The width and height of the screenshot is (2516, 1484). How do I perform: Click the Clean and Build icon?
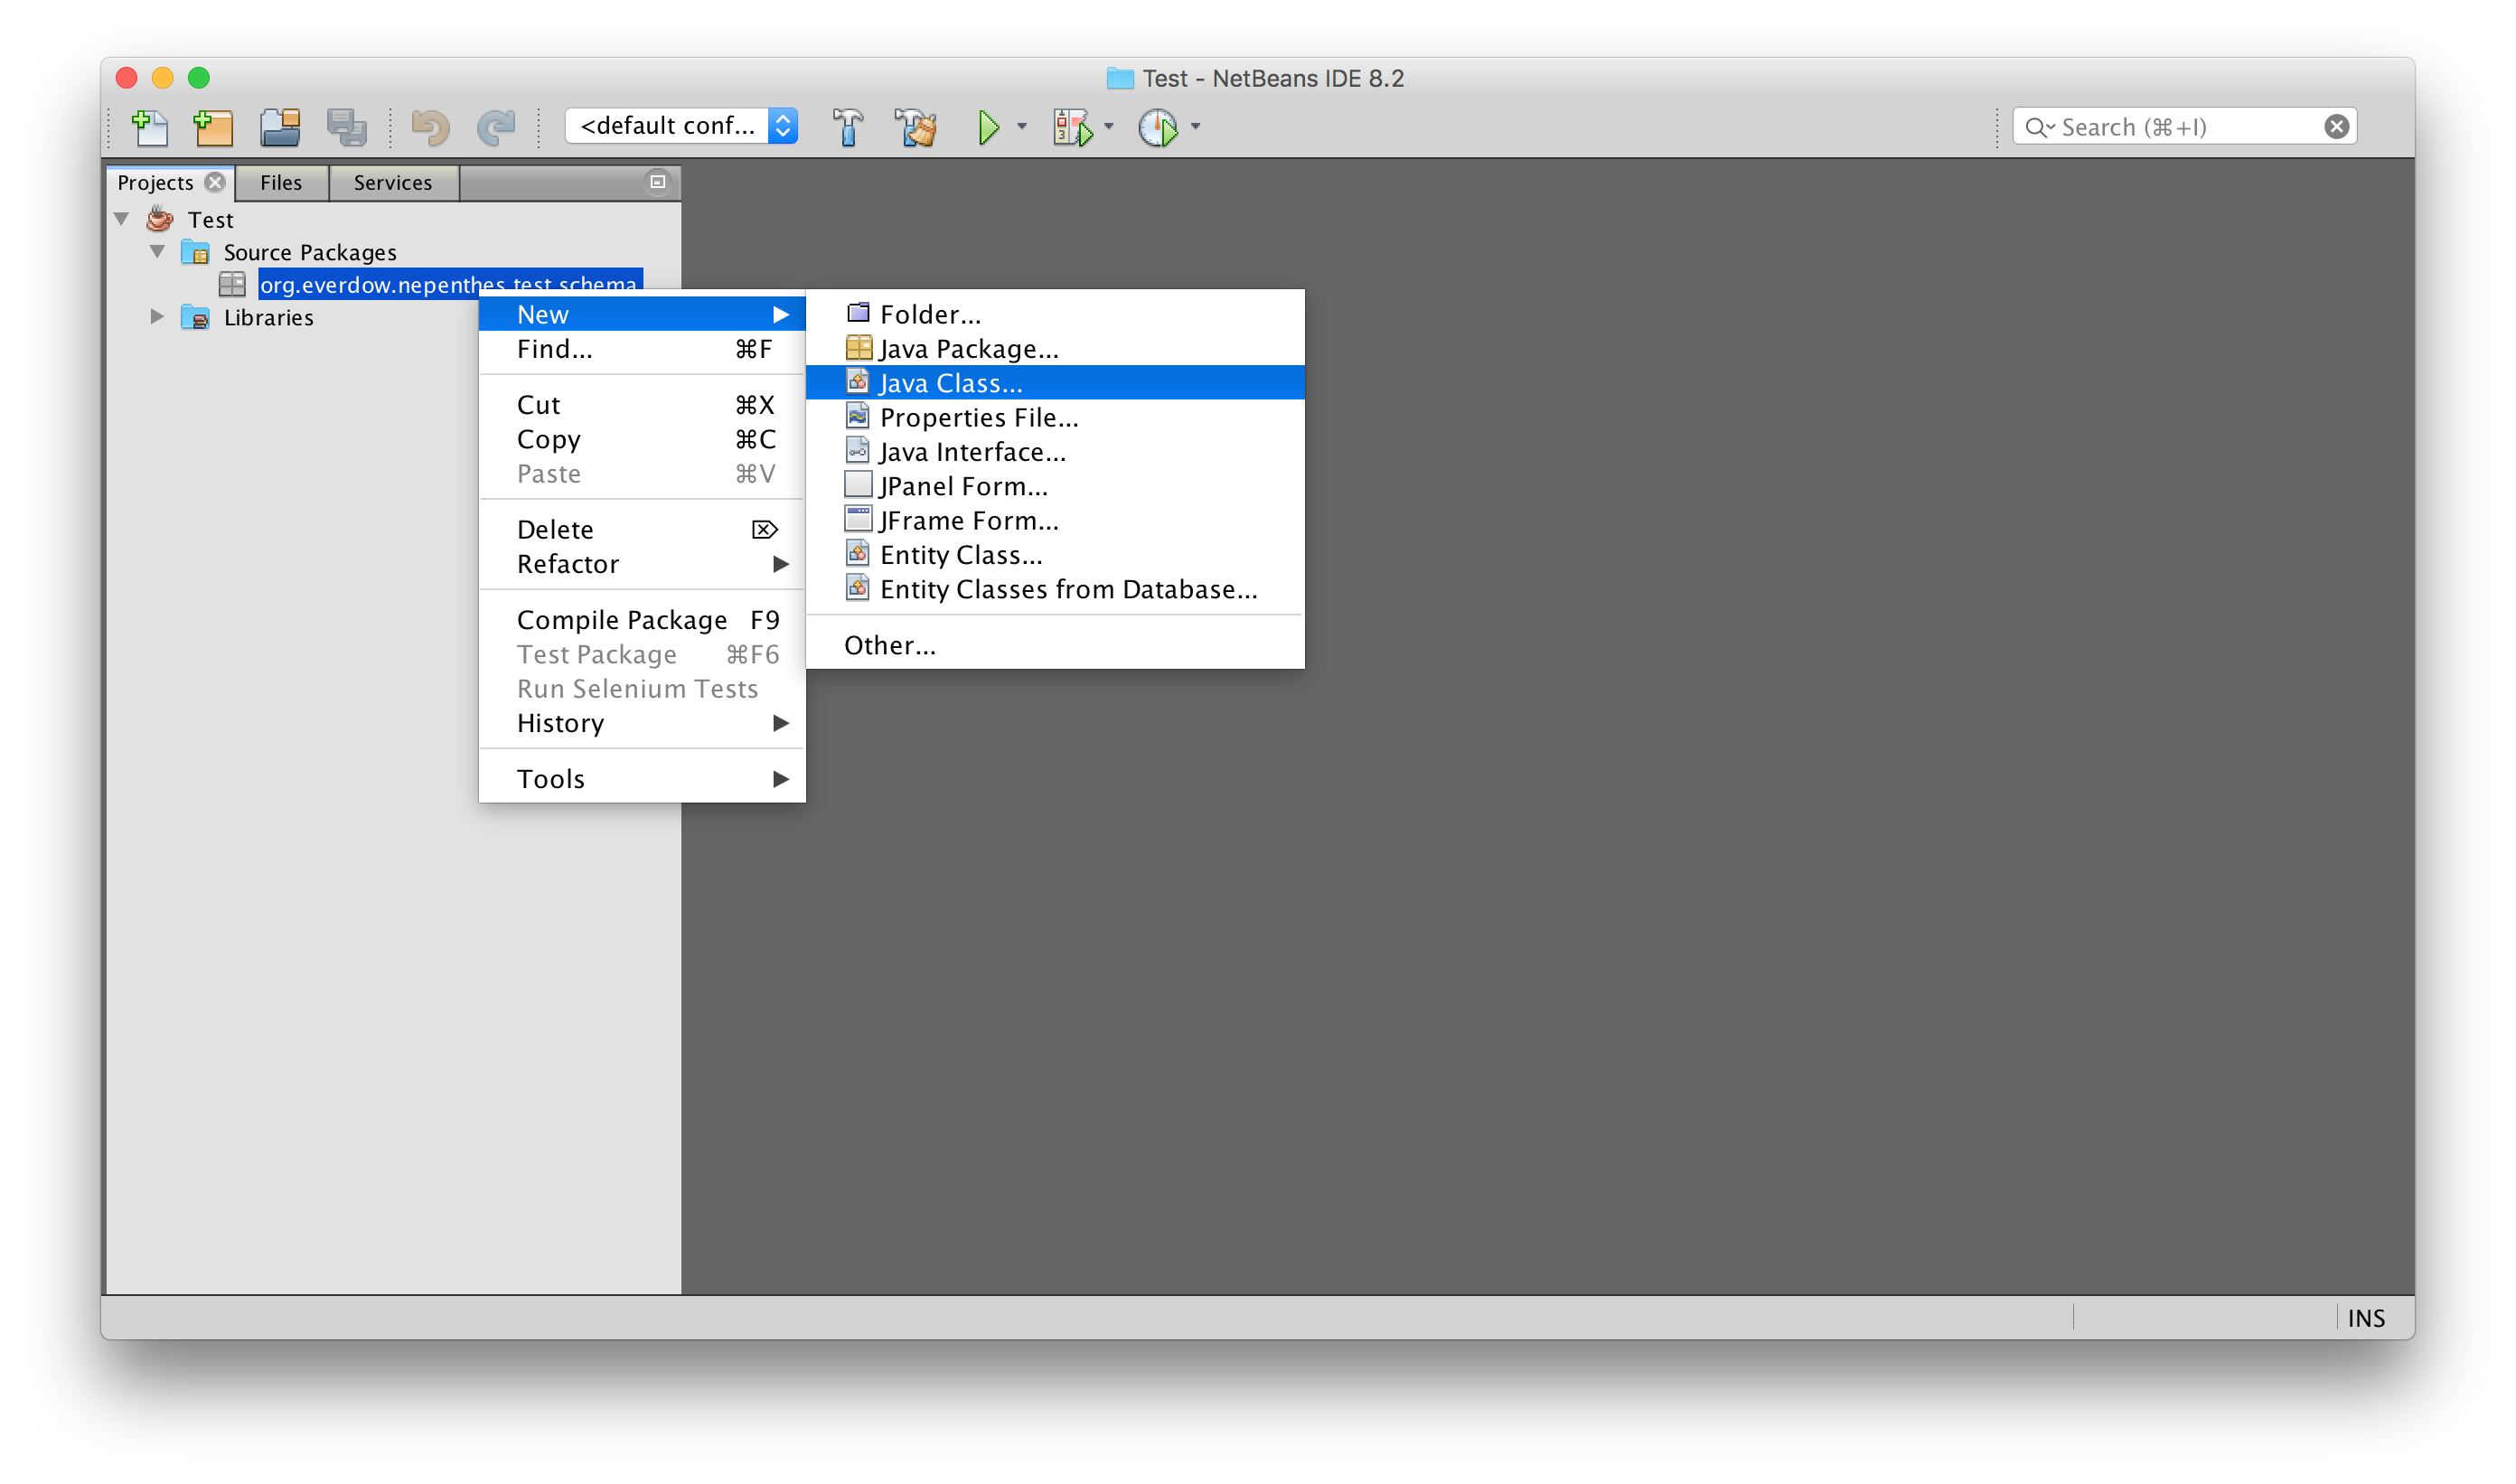(916, 127)
